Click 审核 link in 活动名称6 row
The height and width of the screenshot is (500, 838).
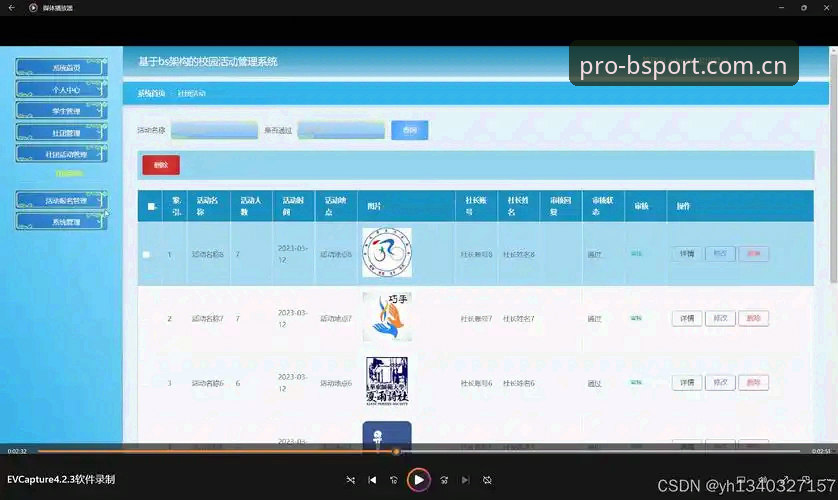pos(636,382)
